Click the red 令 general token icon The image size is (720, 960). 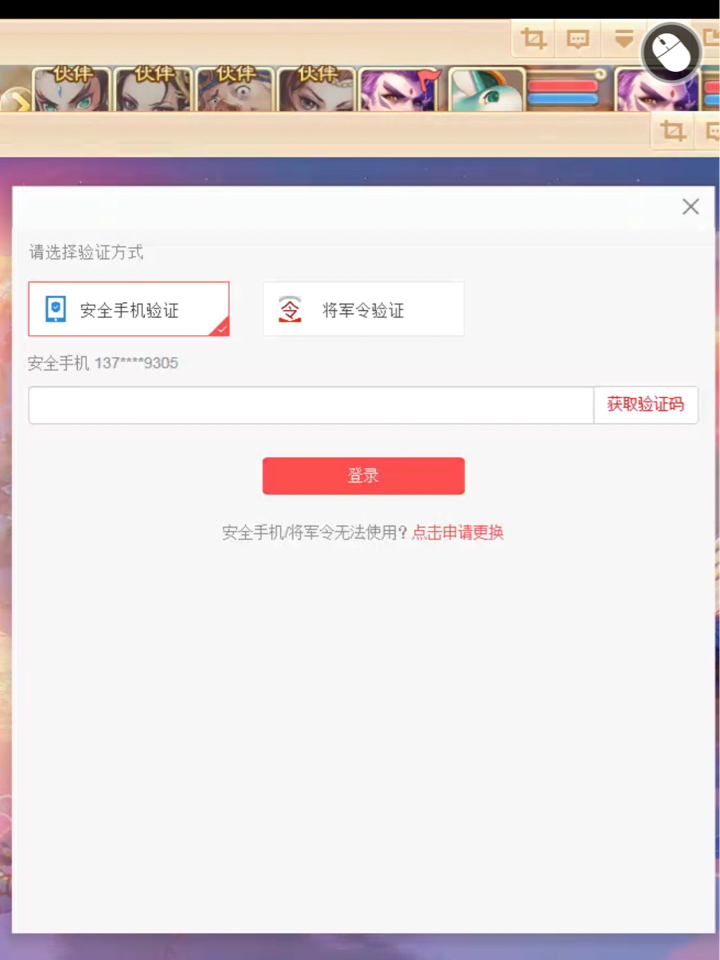tap(290, 309)
